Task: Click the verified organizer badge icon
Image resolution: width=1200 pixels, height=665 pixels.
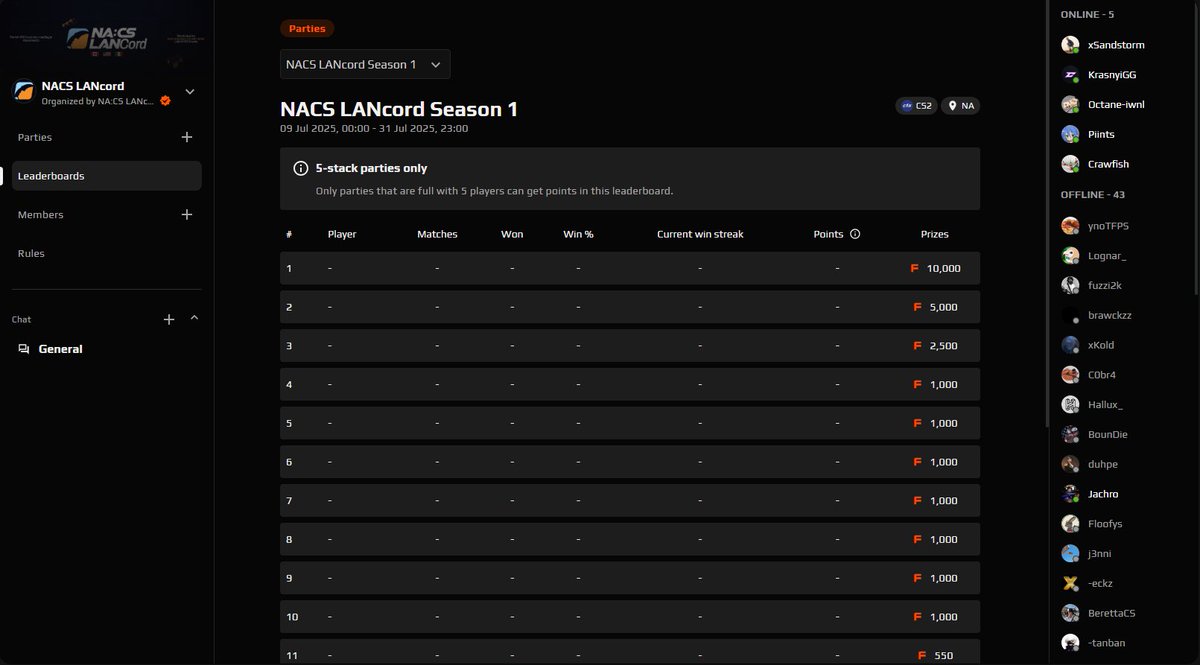Action: tap(165, 101)
